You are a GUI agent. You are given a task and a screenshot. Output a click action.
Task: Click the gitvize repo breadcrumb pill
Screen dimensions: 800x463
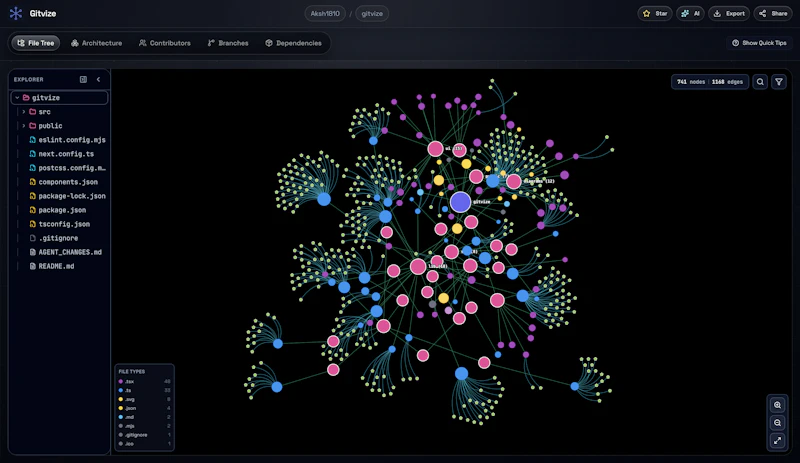tap(372, 13)
